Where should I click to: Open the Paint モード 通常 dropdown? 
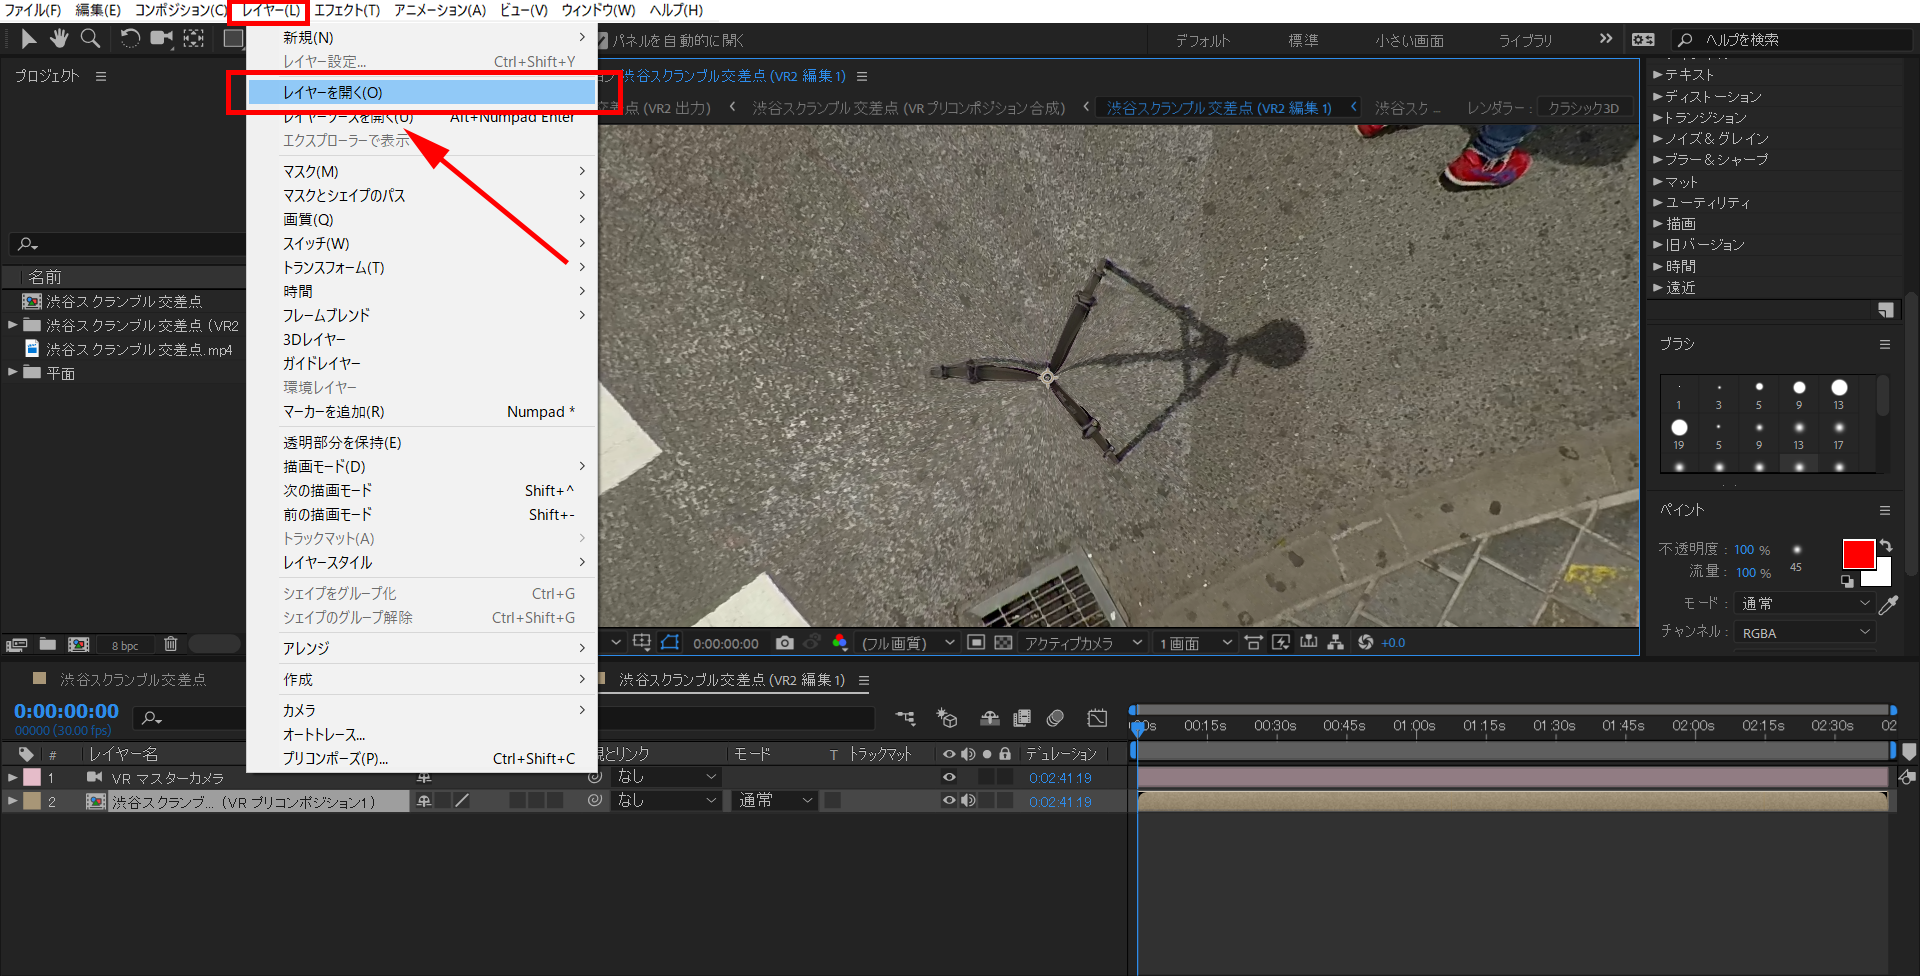[x=1805, y=604]
